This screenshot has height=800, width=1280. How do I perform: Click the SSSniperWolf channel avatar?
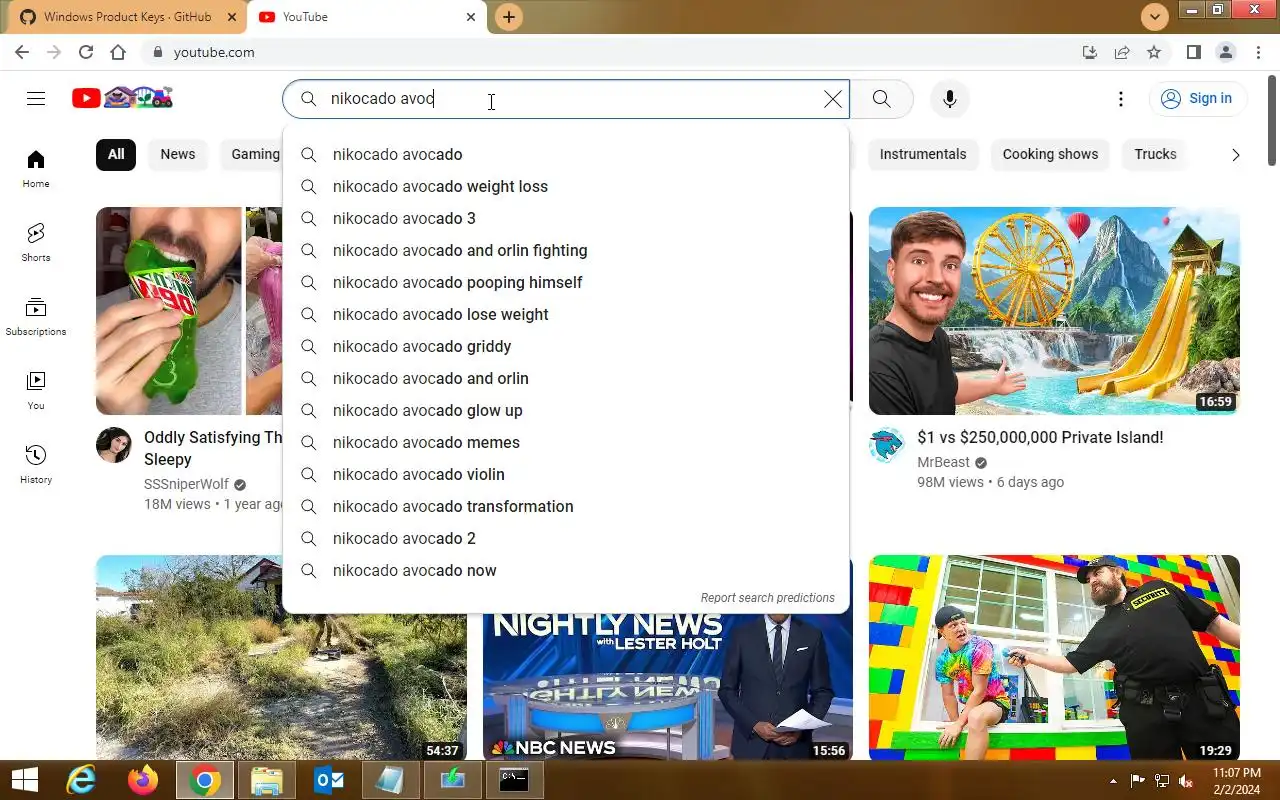[114, 445]
